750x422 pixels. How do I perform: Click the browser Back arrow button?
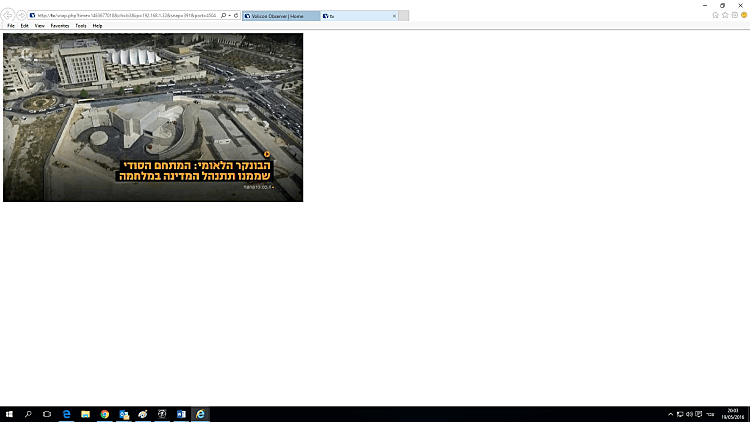pos(8,16)
